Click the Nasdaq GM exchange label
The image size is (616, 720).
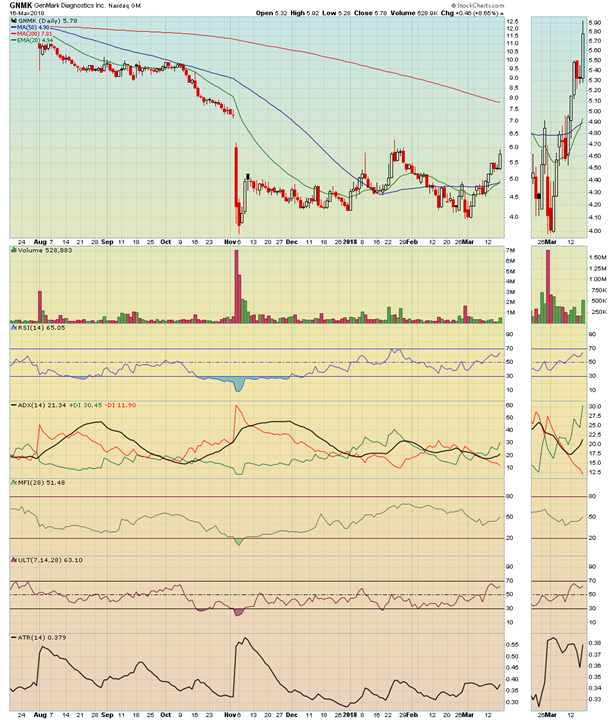coord(124,6)
